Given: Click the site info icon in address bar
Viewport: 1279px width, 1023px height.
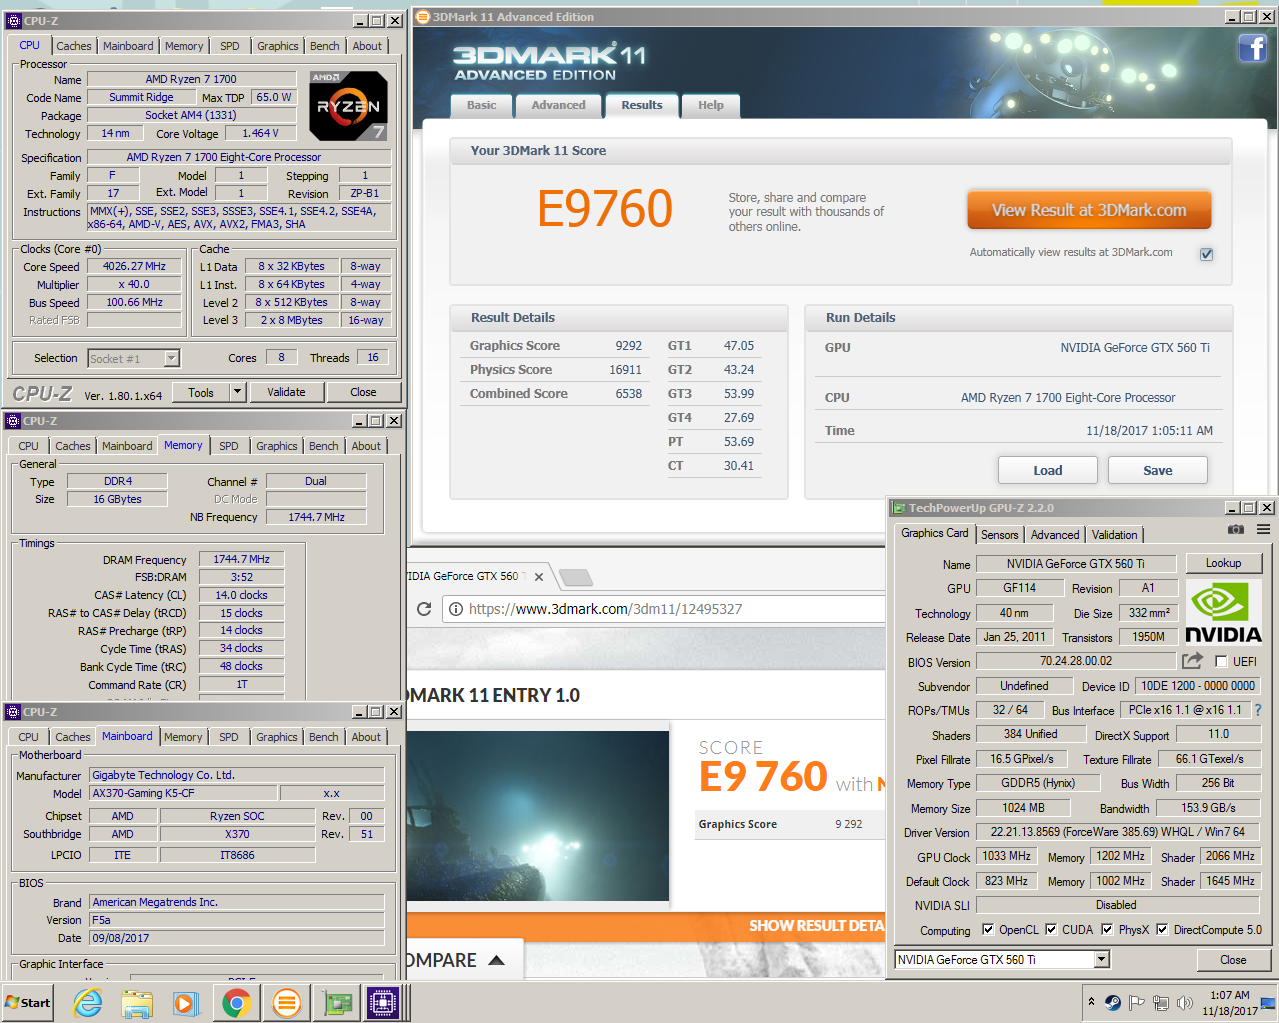Looking at the screenshot, I should [455, 609].
